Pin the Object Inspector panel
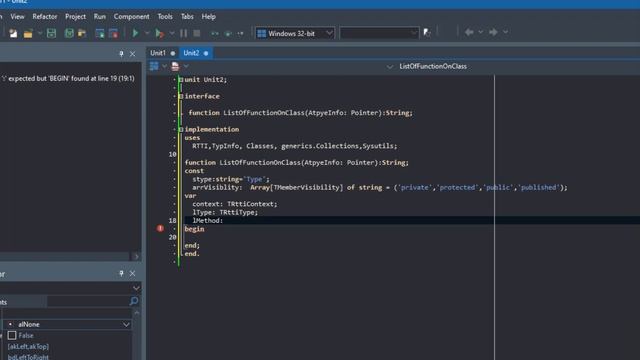This screenshot has height=360, width=640. point(121,273)
